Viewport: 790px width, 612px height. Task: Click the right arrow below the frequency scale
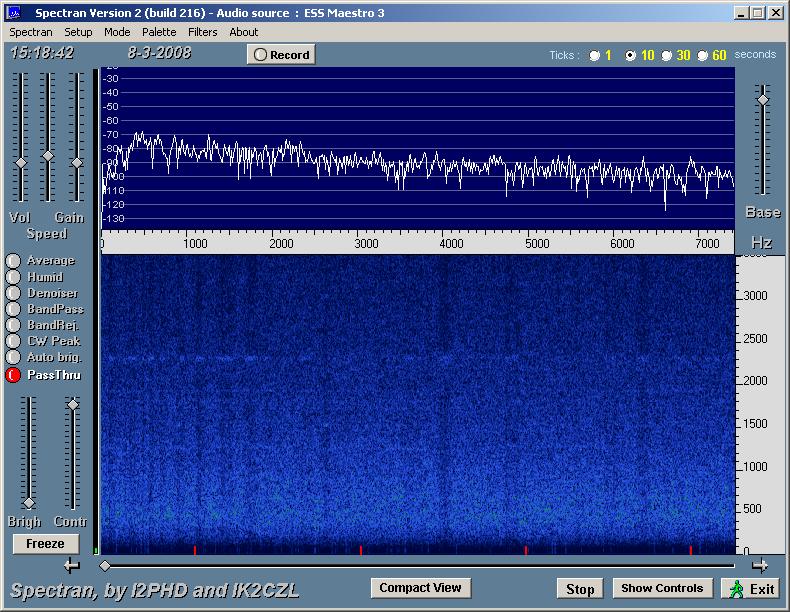point(760,565)
